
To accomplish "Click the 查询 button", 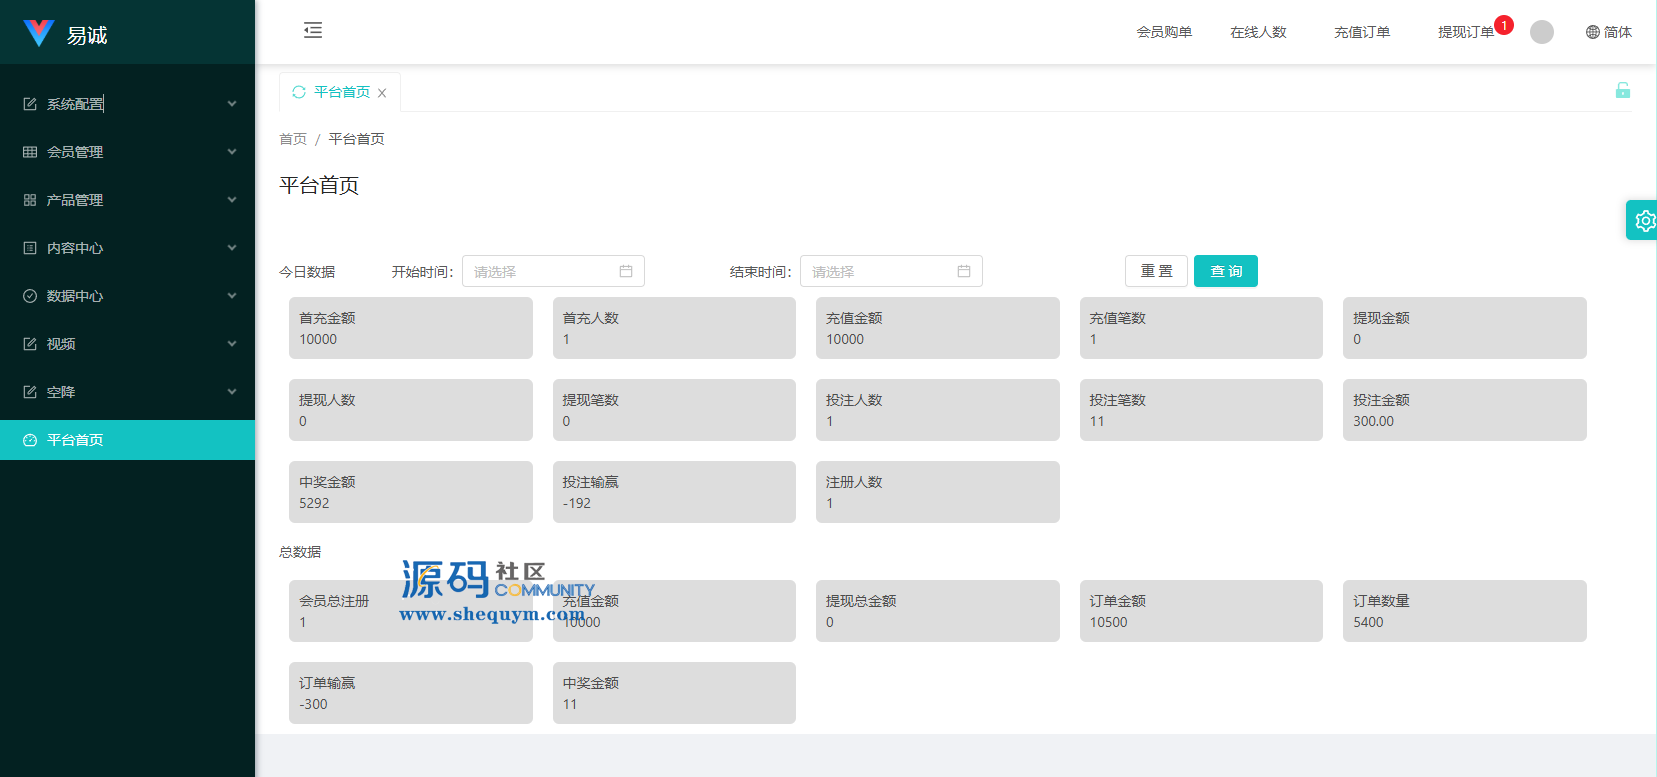I will pyautogui.click(x=1225, y=271).
